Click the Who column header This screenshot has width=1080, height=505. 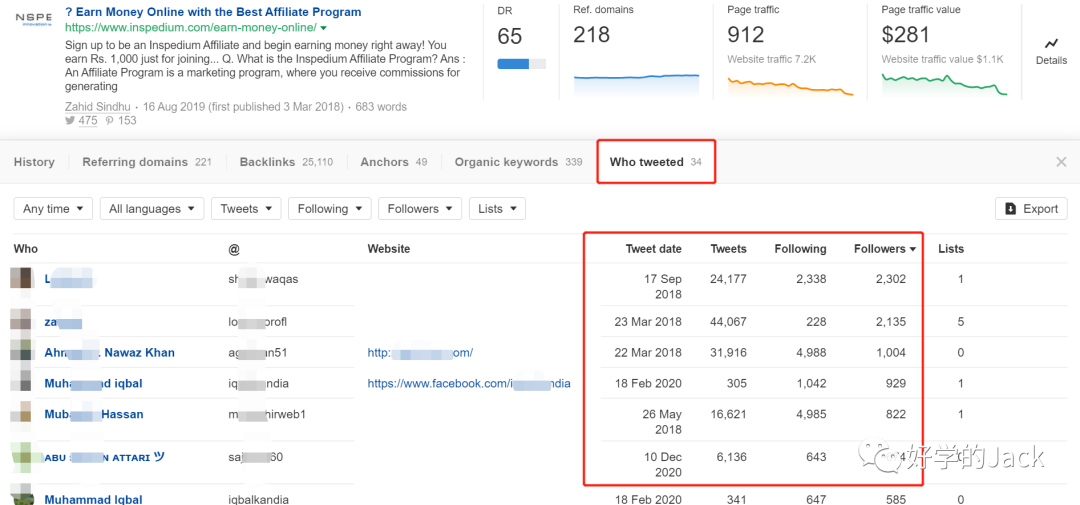click(25, 249)
